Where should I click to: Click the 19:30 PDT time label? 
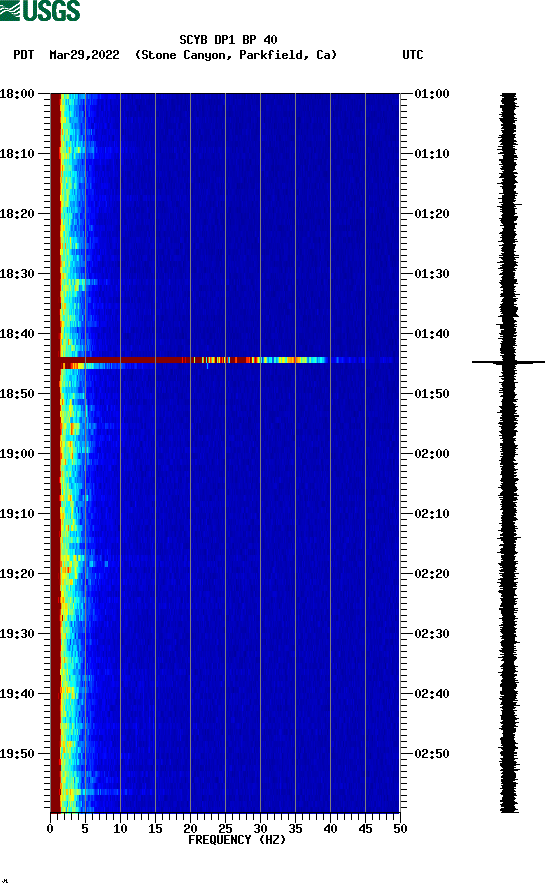click(x=17, y=634)
